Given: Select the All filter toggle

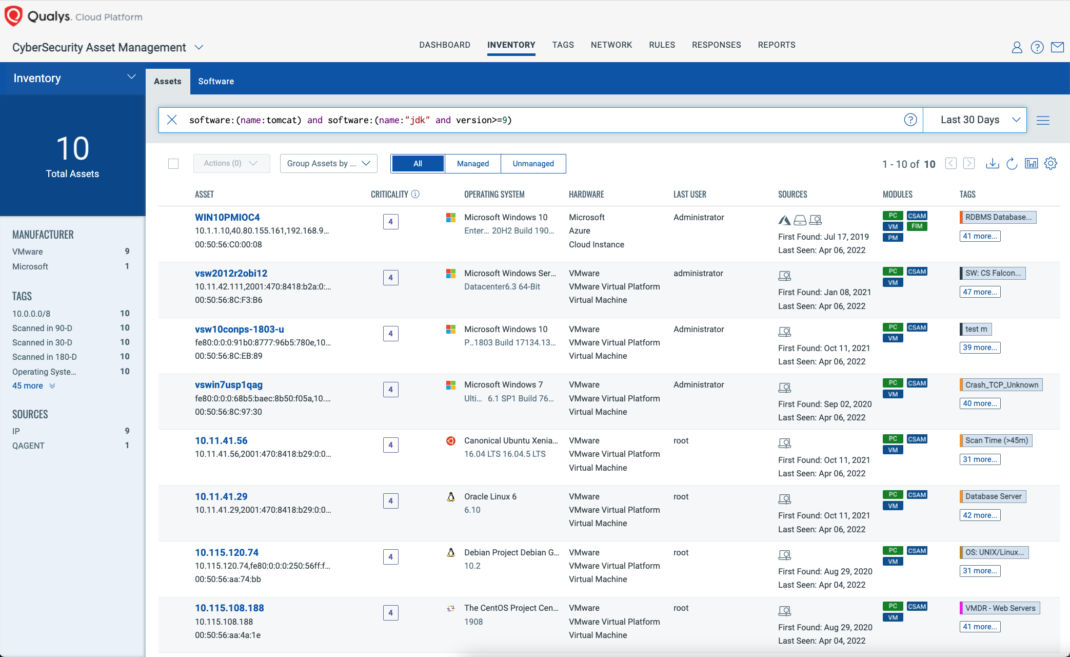Looking at the screenshot, I should point(418,164).
